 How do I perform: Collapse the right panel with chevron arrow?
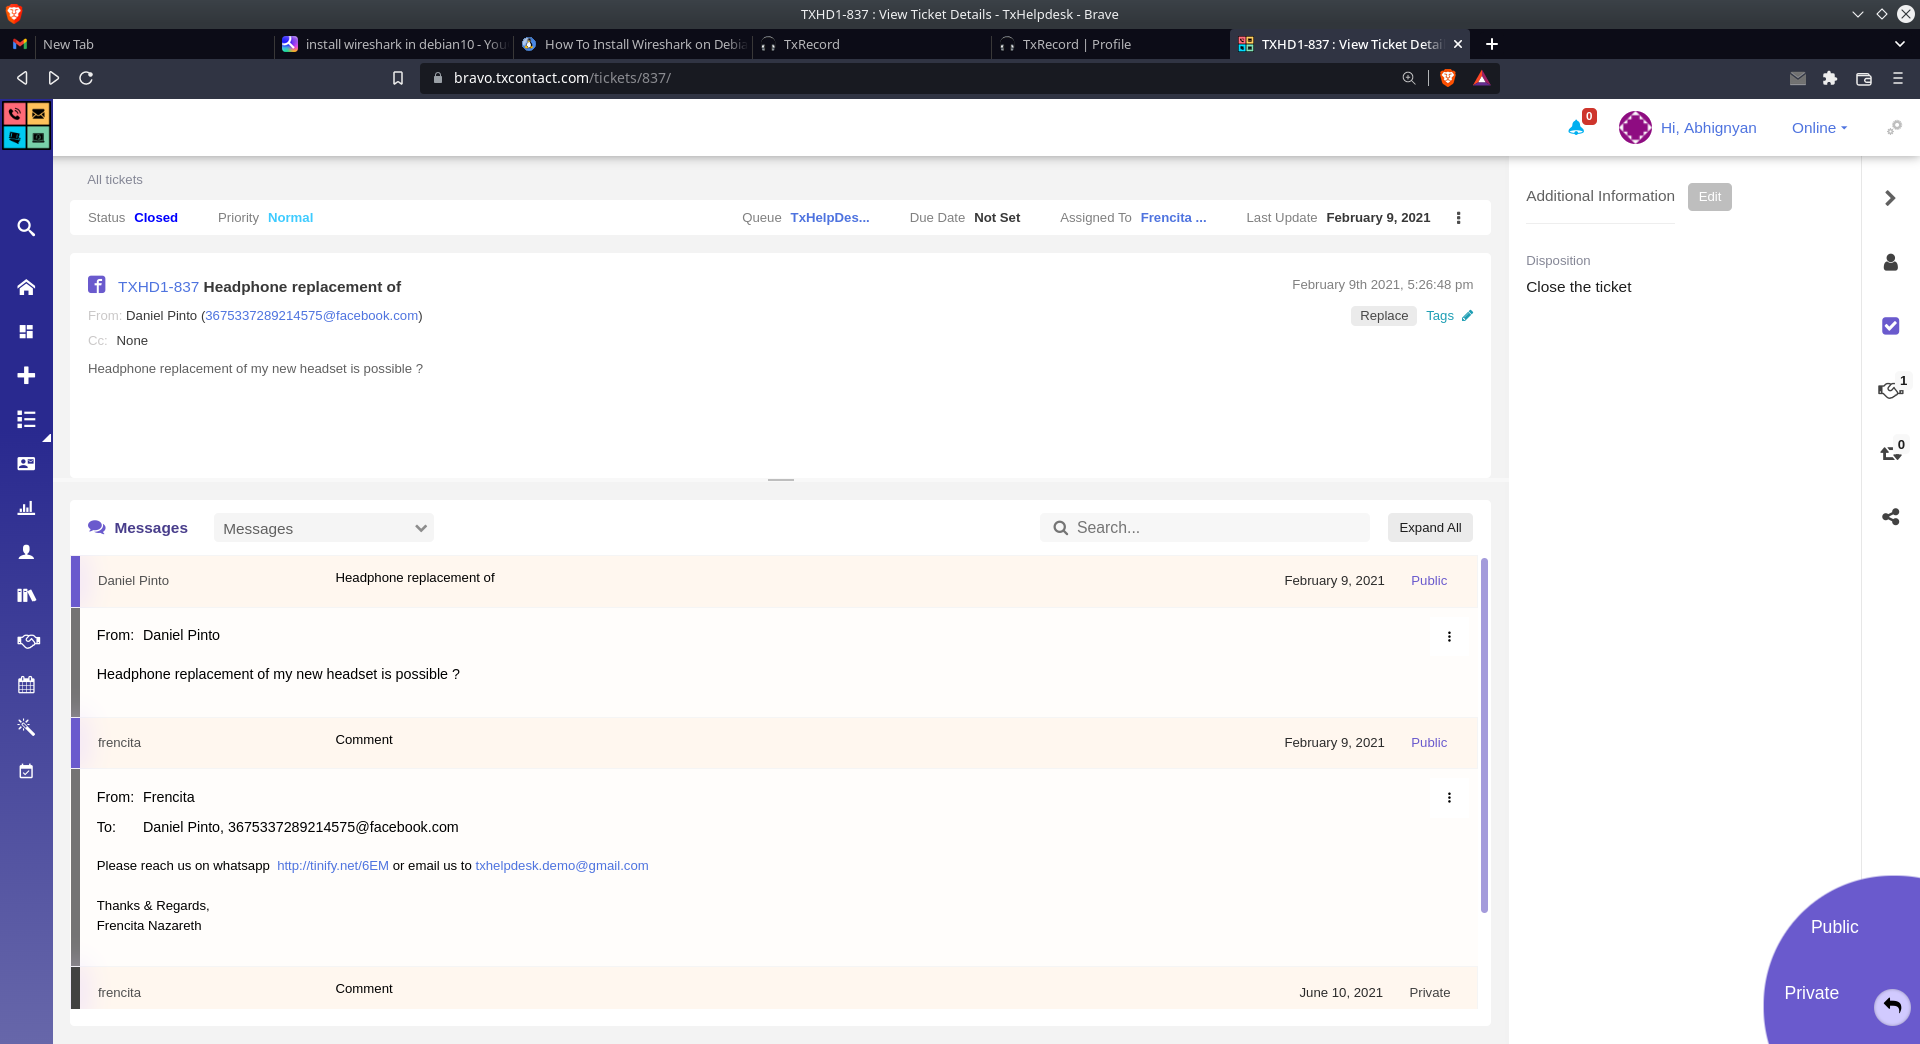pos(1890,198)
